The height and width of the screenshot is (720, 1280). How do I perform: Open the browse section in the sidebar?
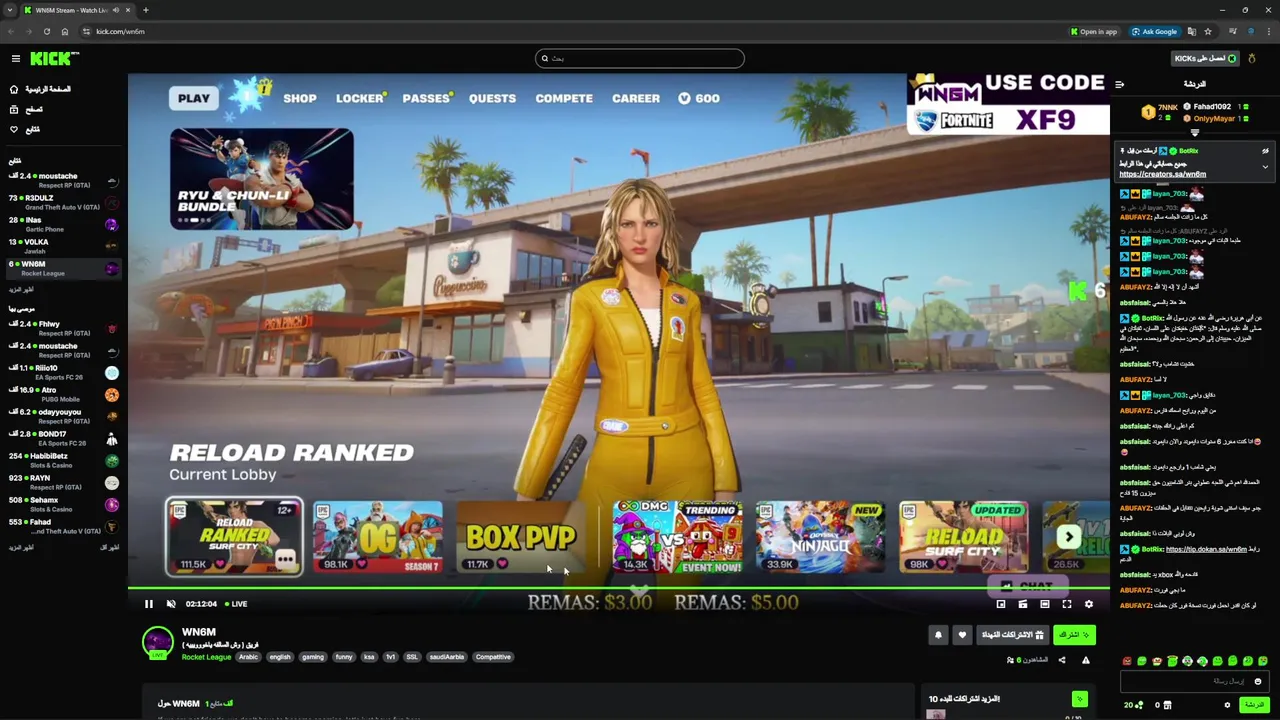[x=26, y=109]
